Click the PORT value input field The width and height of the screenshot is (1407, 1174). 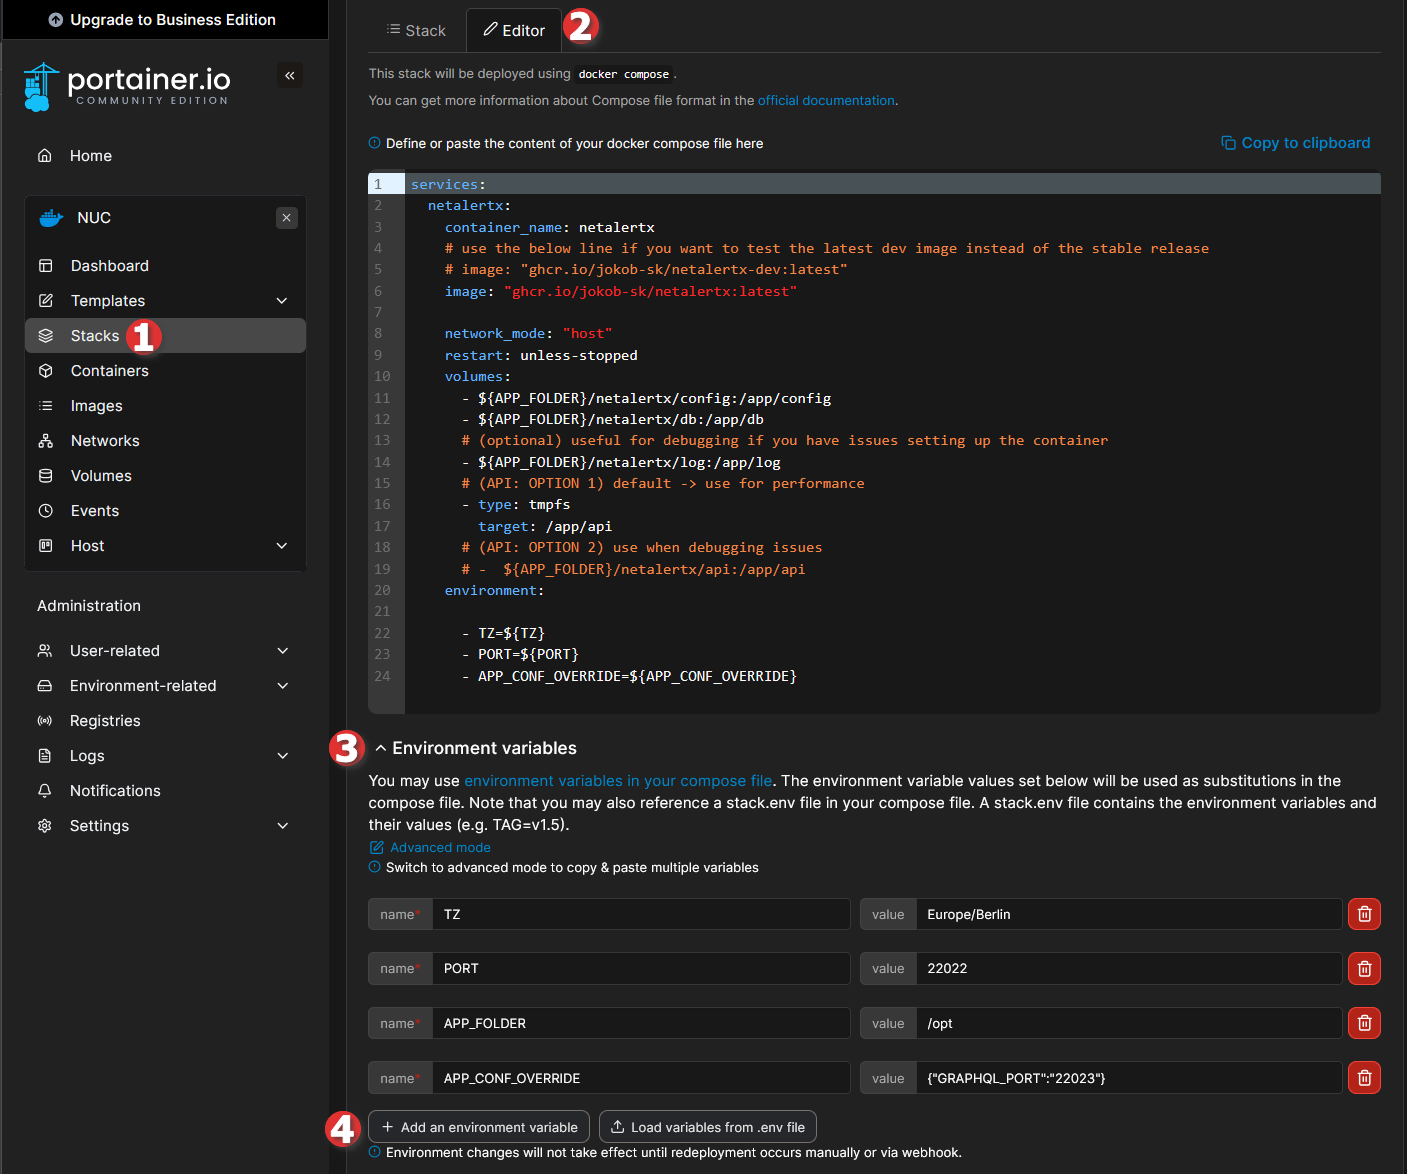click(x=1128, y=968)
